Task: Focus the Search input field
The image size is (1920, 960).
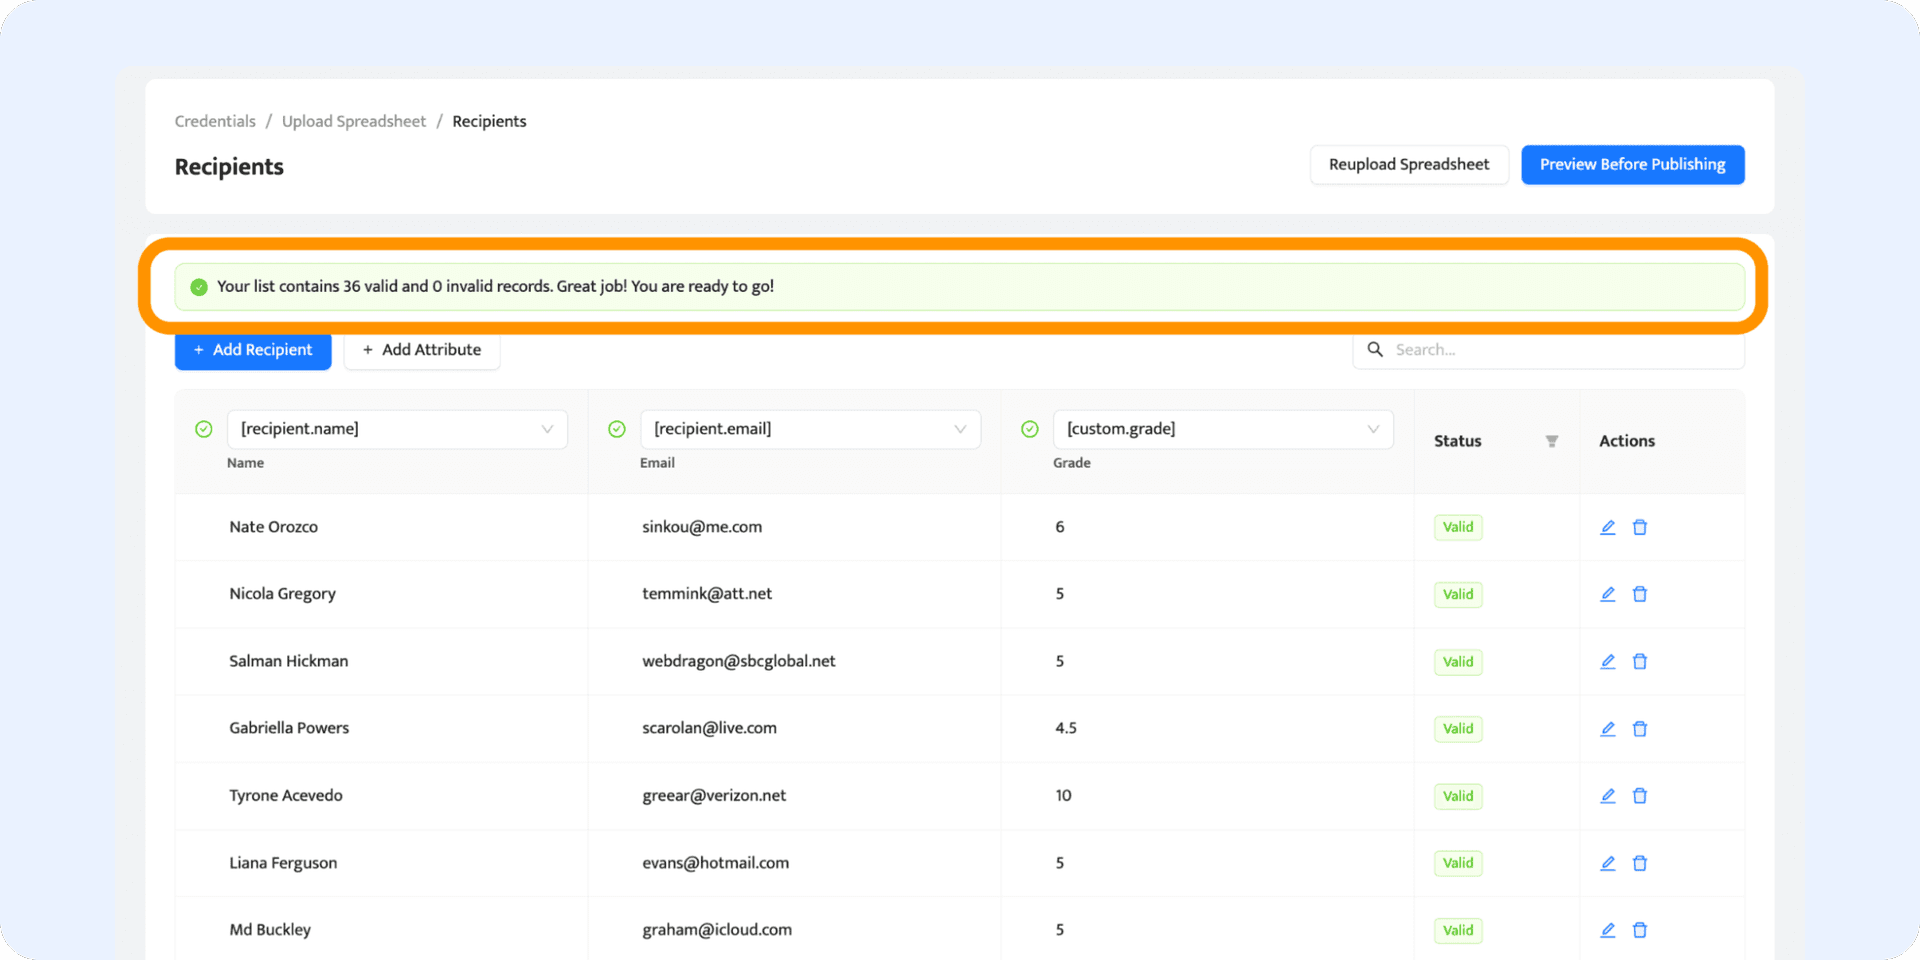Action: pos(1560,350)
